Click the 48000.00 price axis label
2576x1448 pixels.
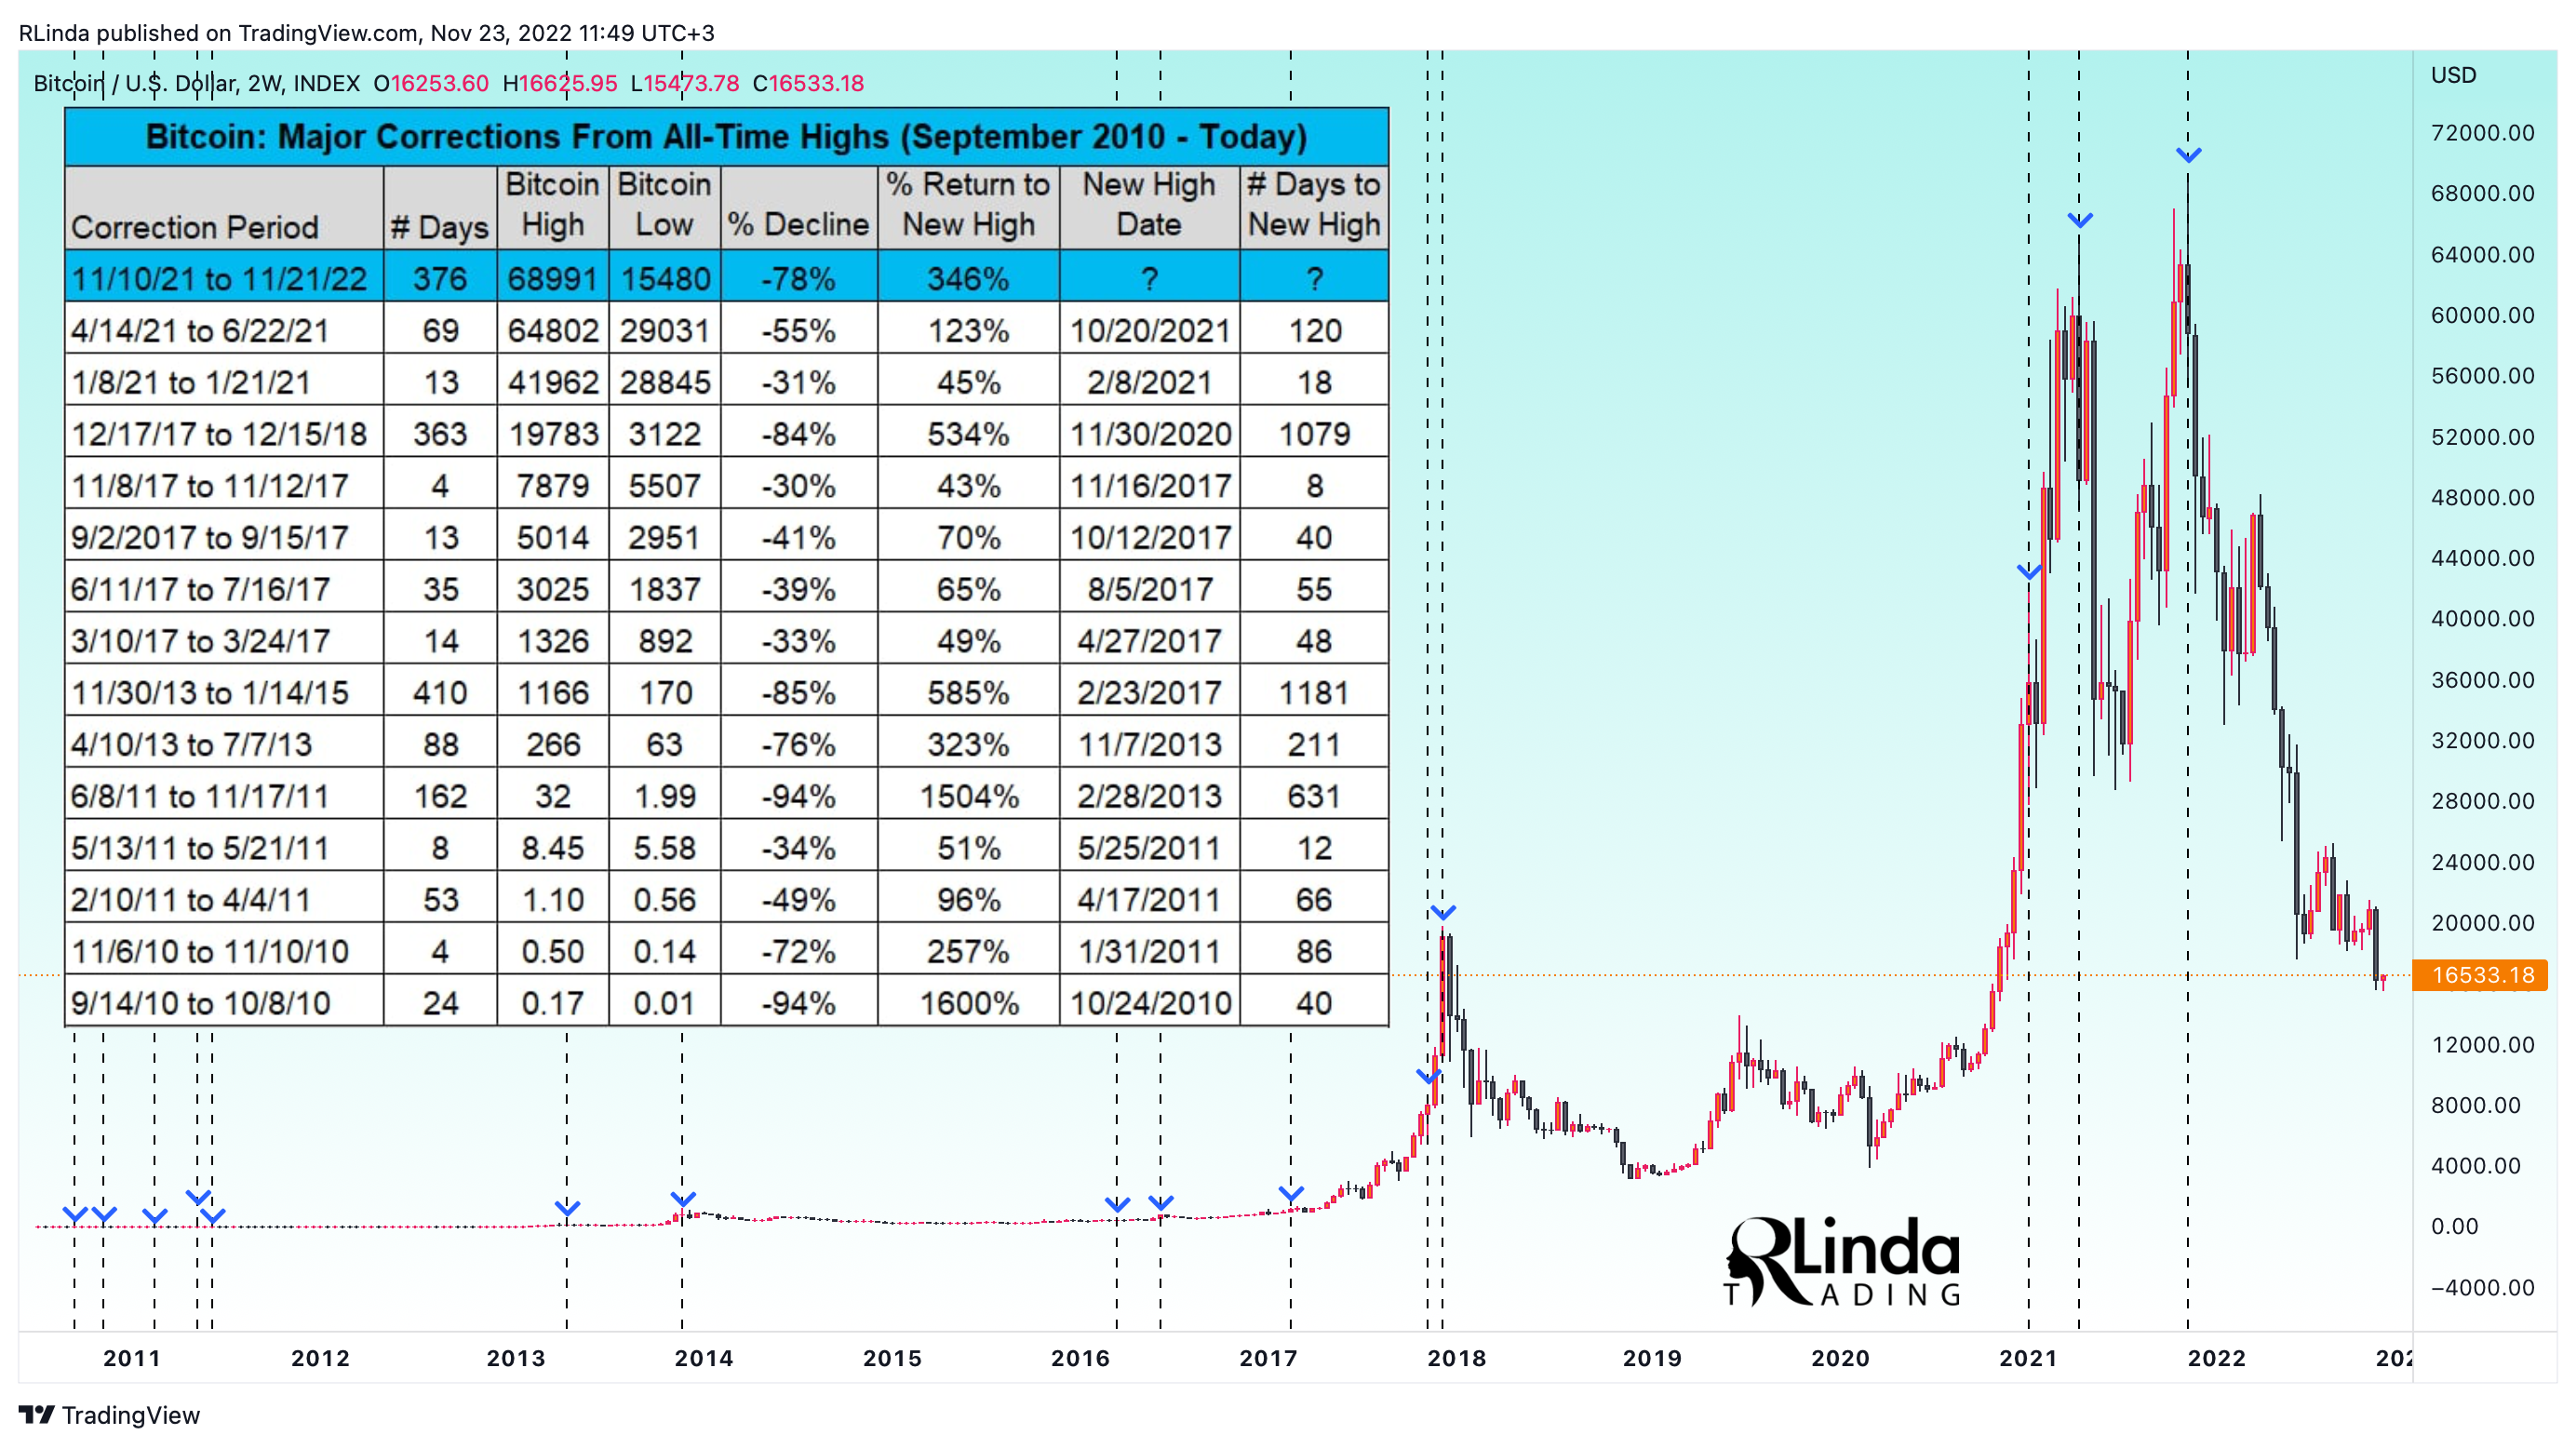coord(2483,497)
